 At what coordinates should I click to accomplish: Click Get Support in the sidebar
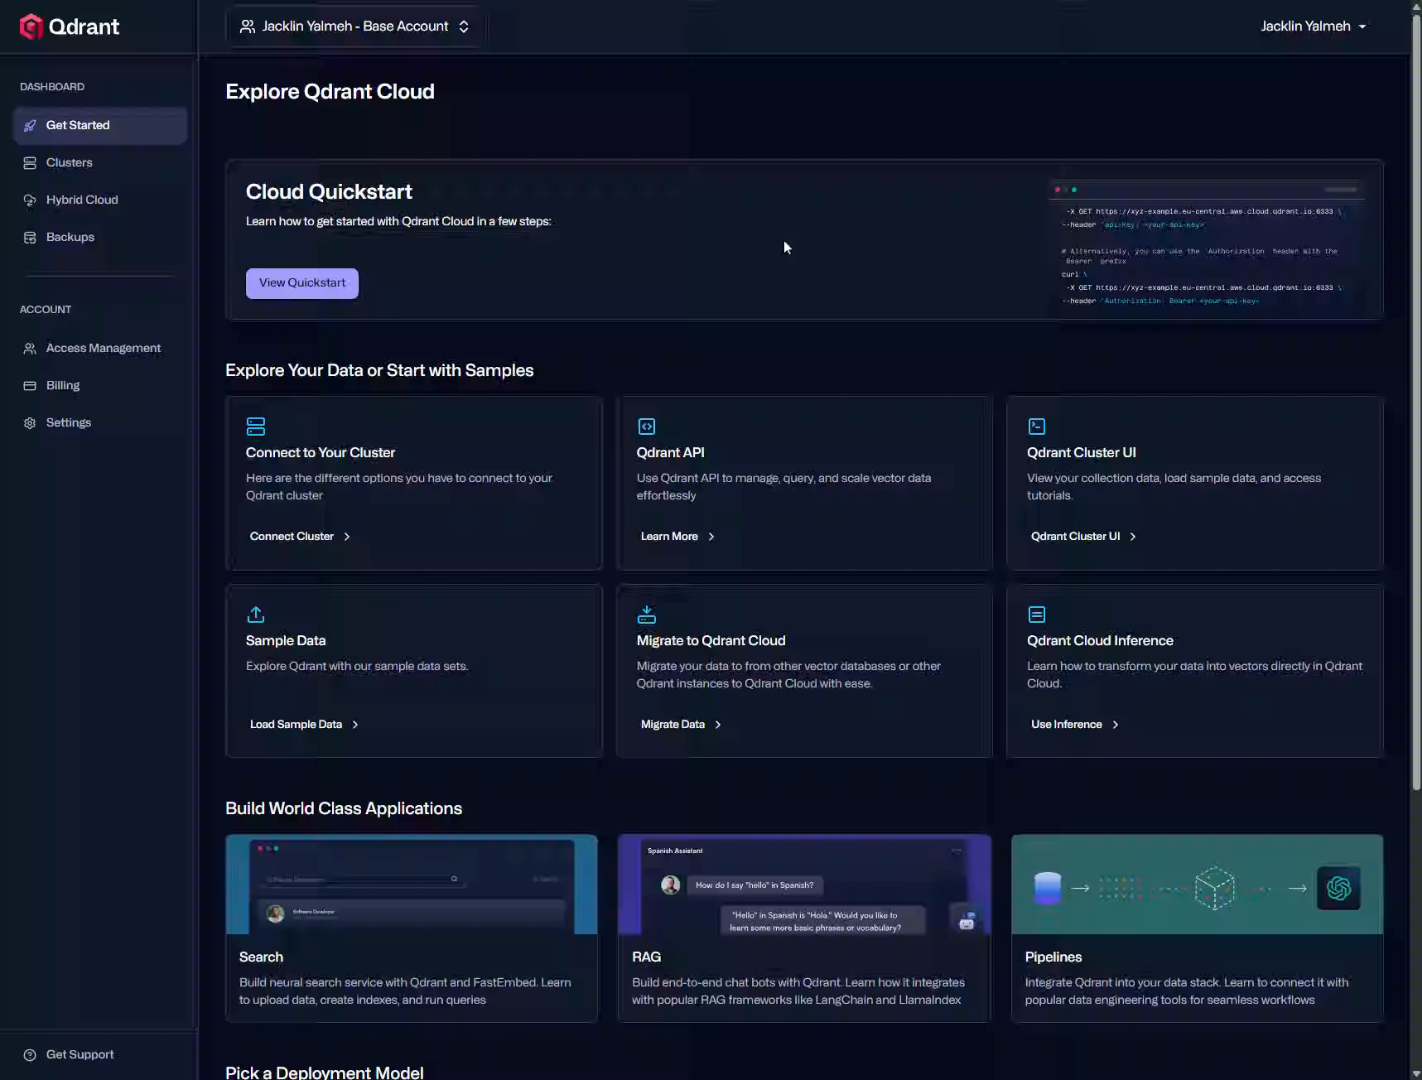click(69, 1055)
